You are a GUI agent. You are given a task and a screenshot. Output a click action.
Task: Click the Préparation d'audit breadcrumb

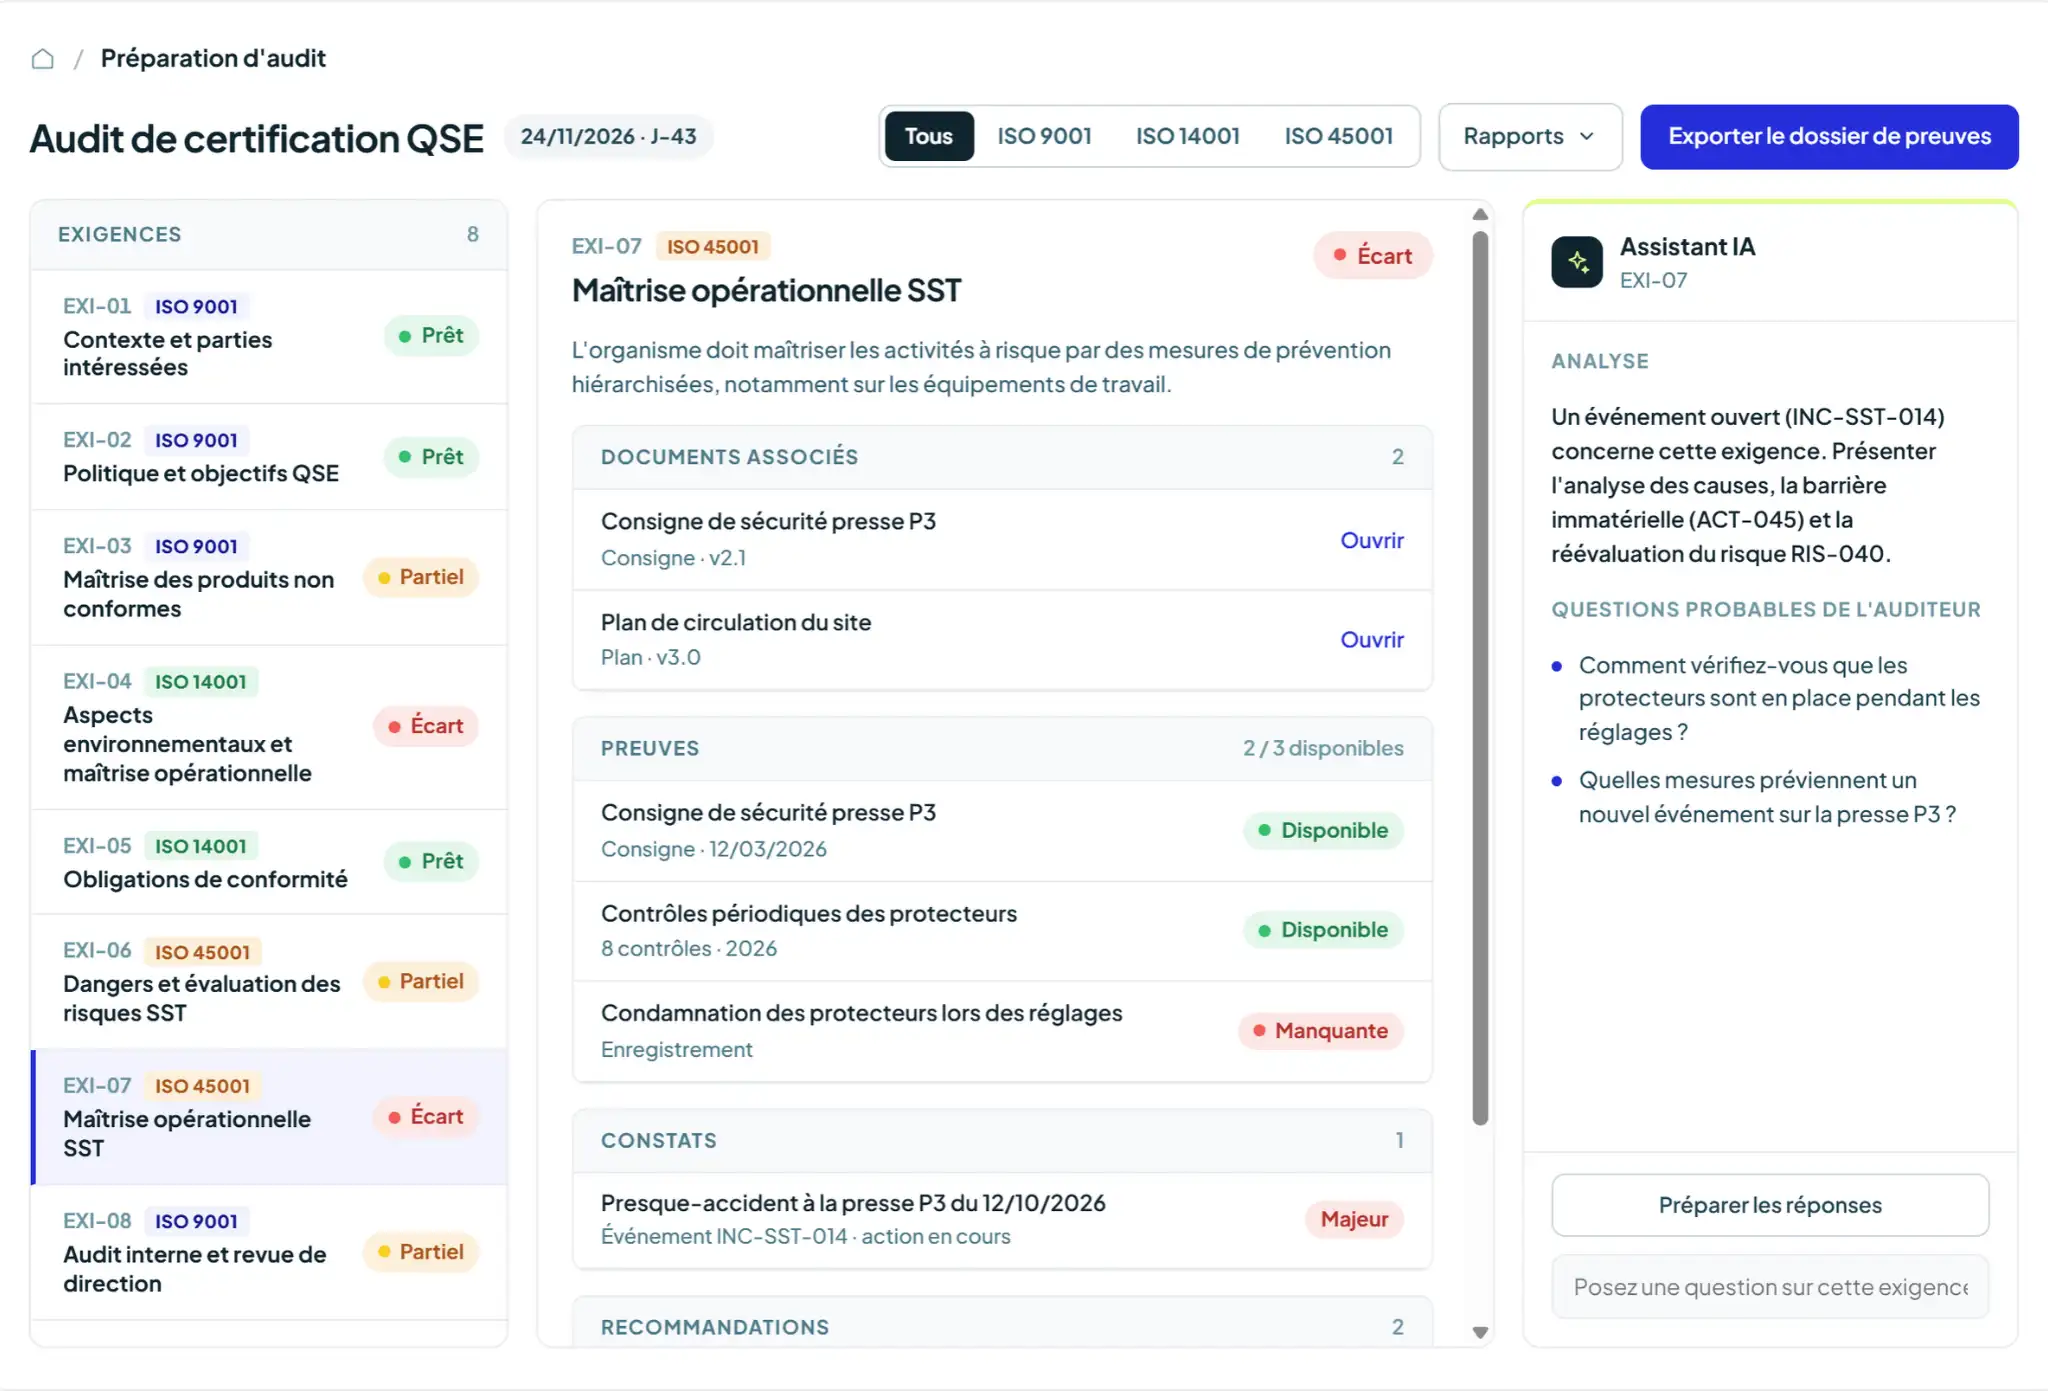tap(213, 58)
